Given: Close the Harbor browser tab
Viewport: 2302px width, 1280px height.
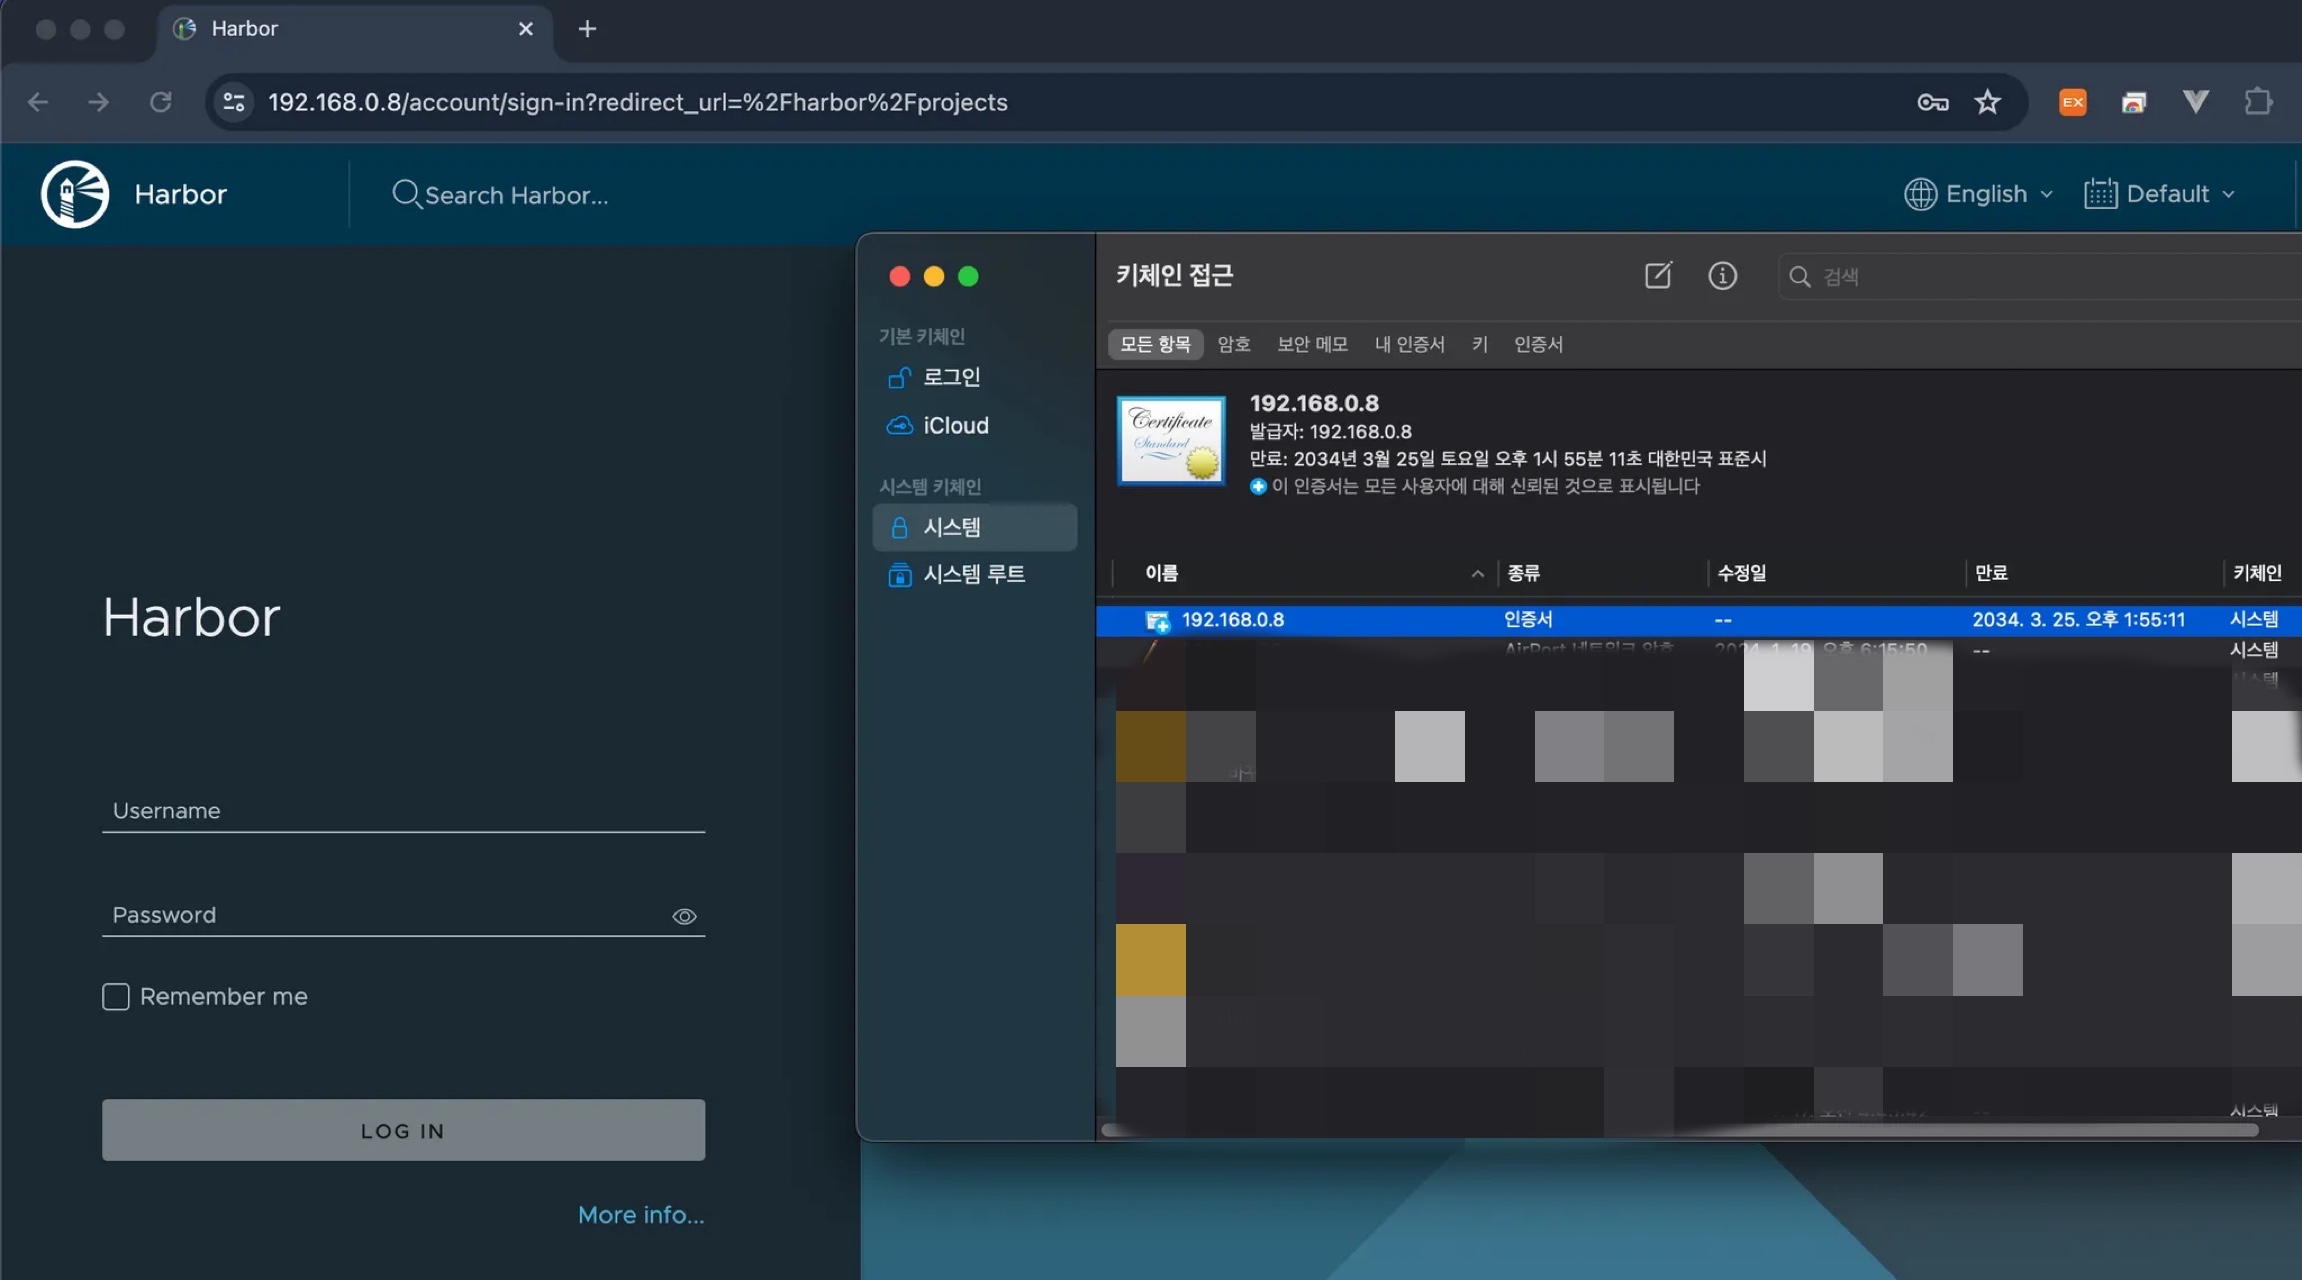Looking at the screenshot, I should point(526,29).
